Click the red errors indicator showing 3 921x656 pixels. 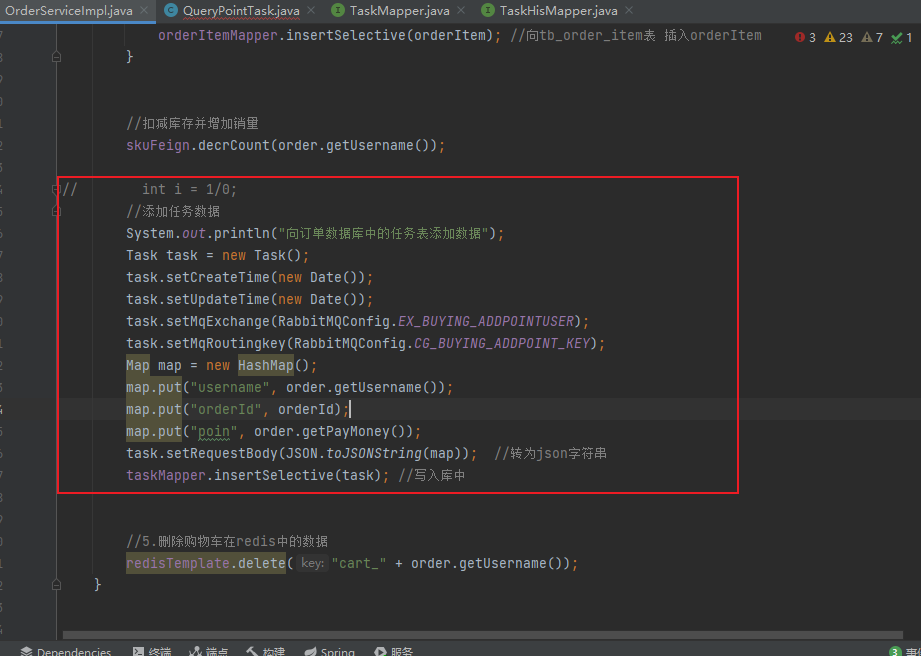805,38
